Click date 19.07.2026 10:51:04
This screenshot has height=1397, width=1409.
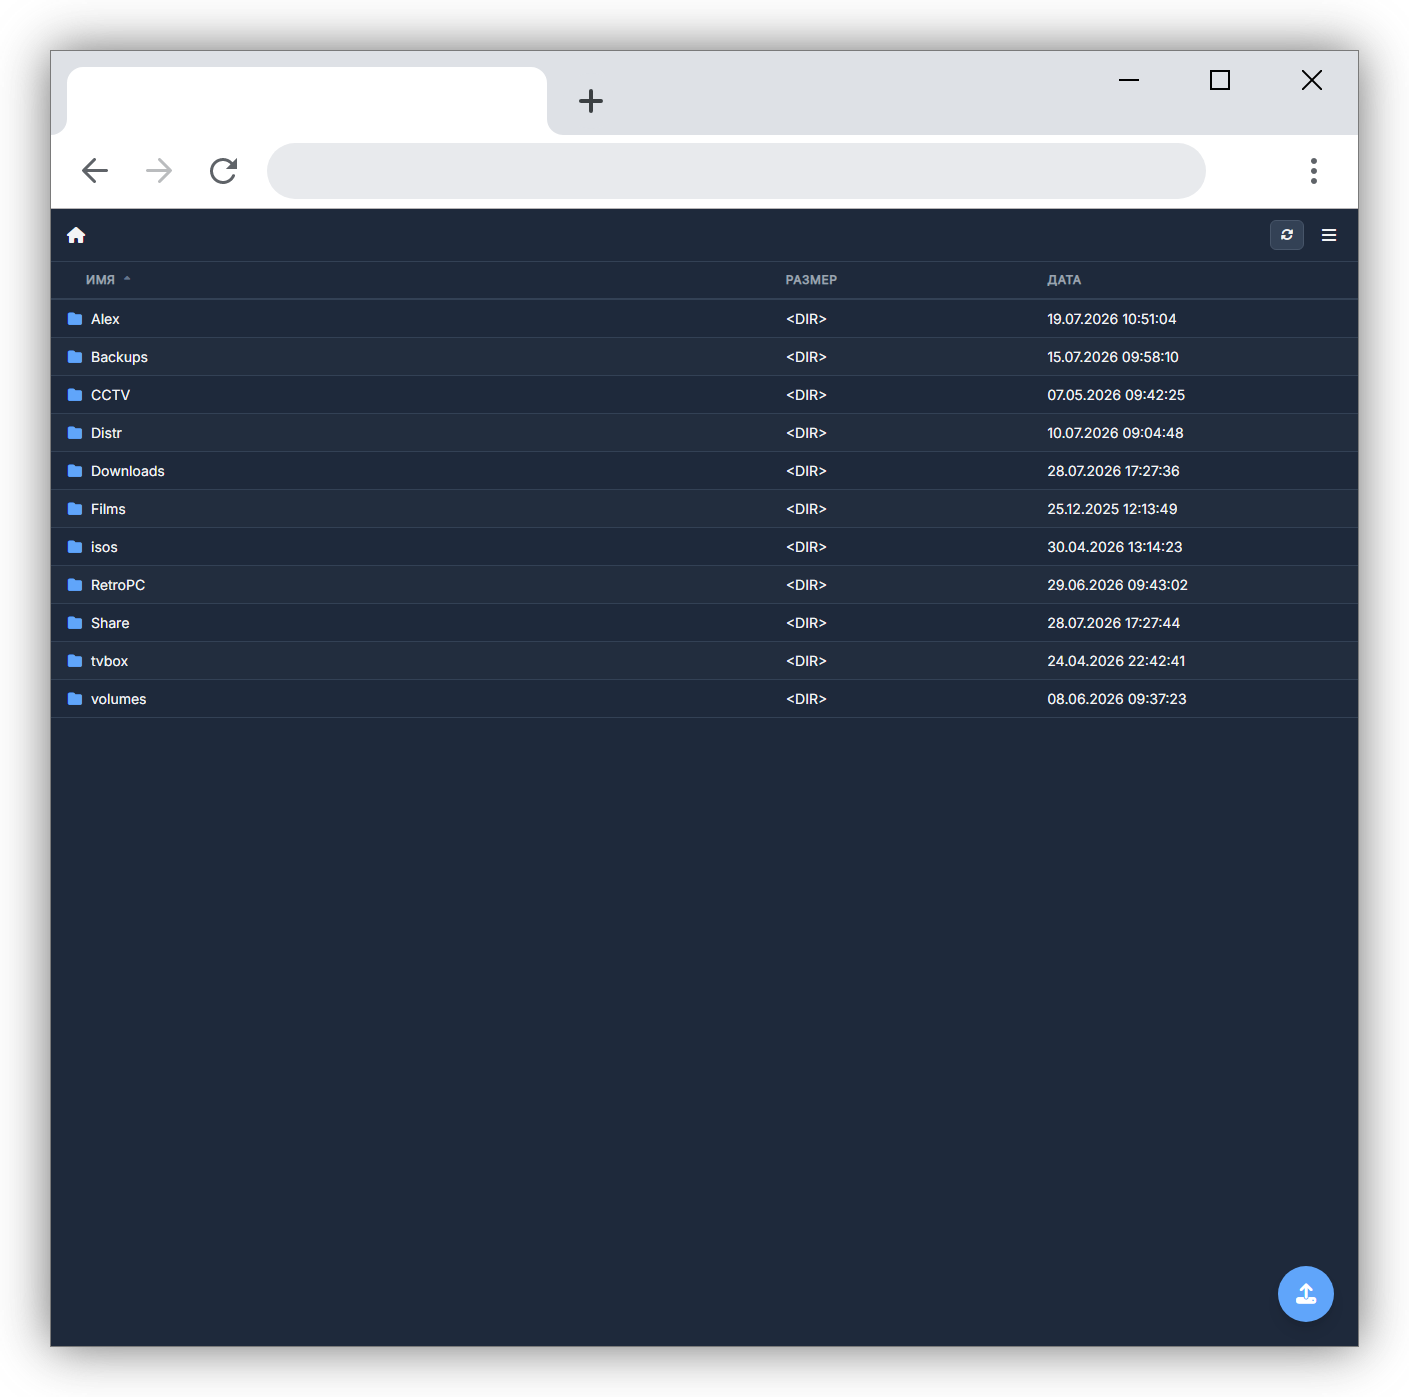[1112, 319]
